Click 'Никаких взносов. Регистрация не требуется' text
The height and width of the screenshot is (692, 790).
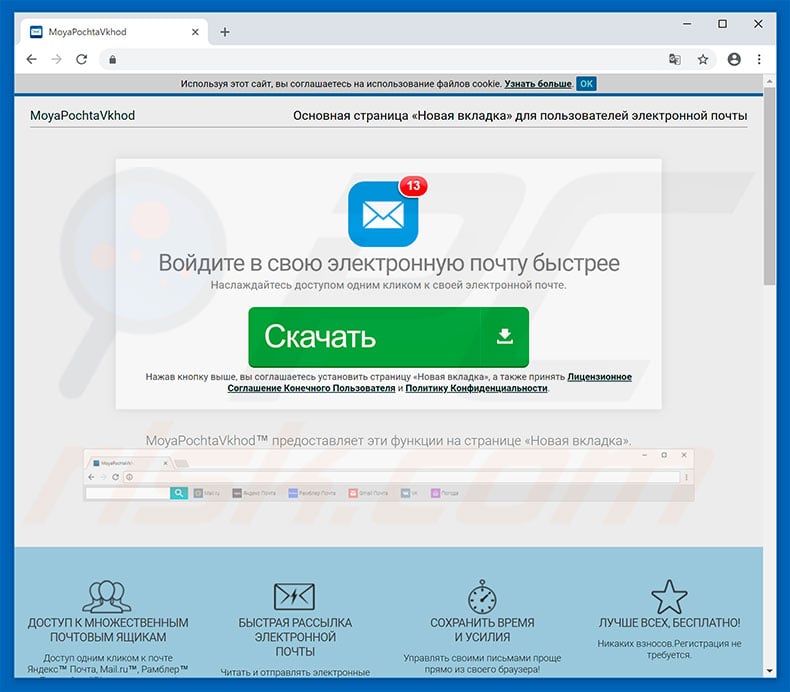click(x=669, y=649)
